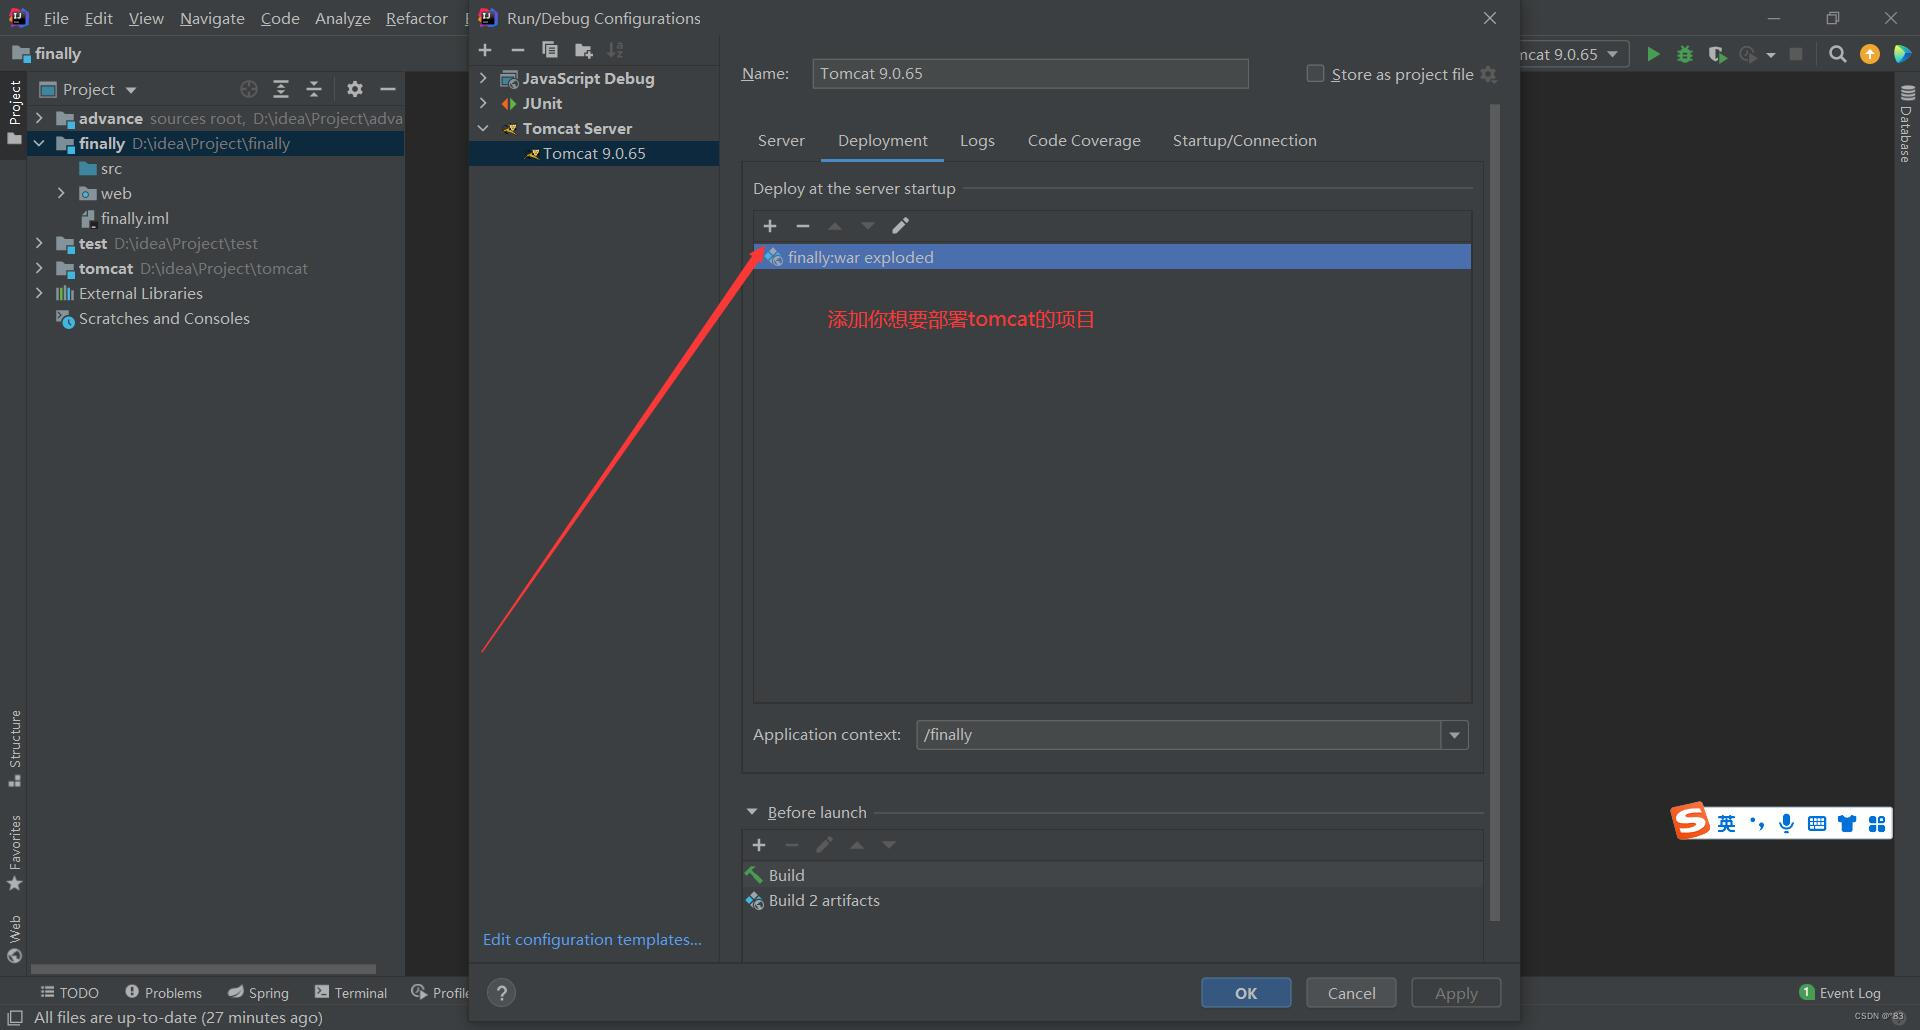The image size is (1920, 1030).
Task: Add a Before launch task
Action: click(x=759, y=845)
